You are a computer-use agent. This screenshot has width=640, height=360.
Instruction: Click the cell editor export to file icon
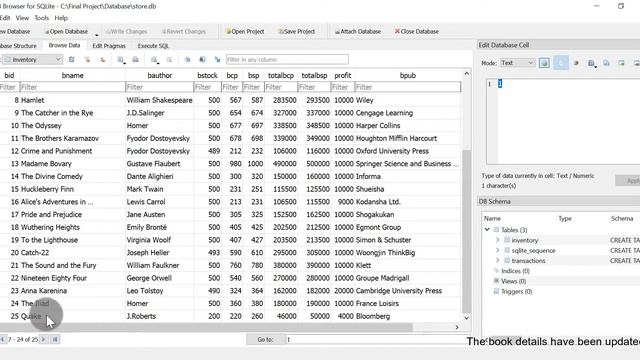pyautogui.click(x=607, y=63)
